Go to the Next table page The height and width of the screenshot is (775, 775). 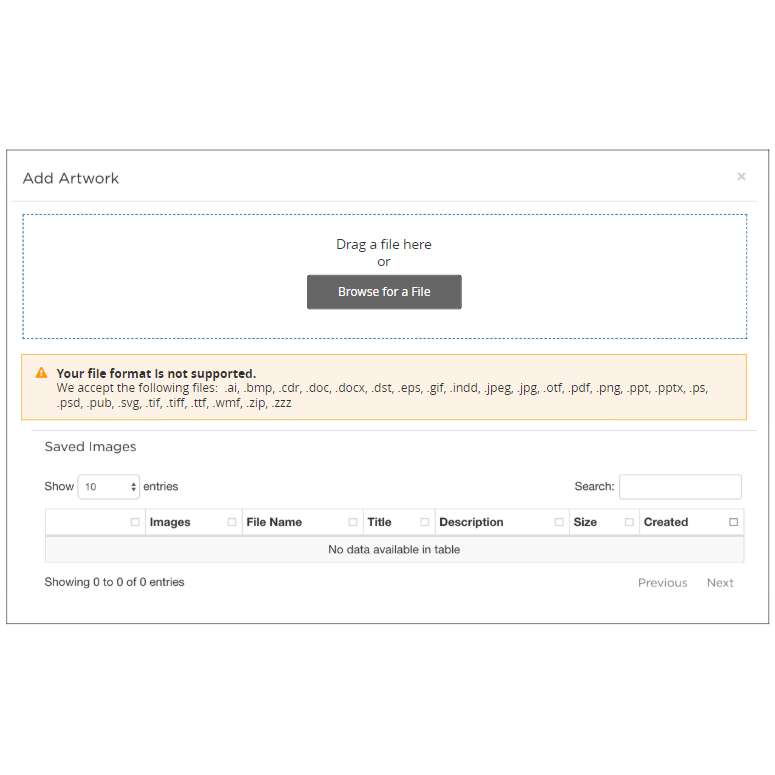click(720, 583)
